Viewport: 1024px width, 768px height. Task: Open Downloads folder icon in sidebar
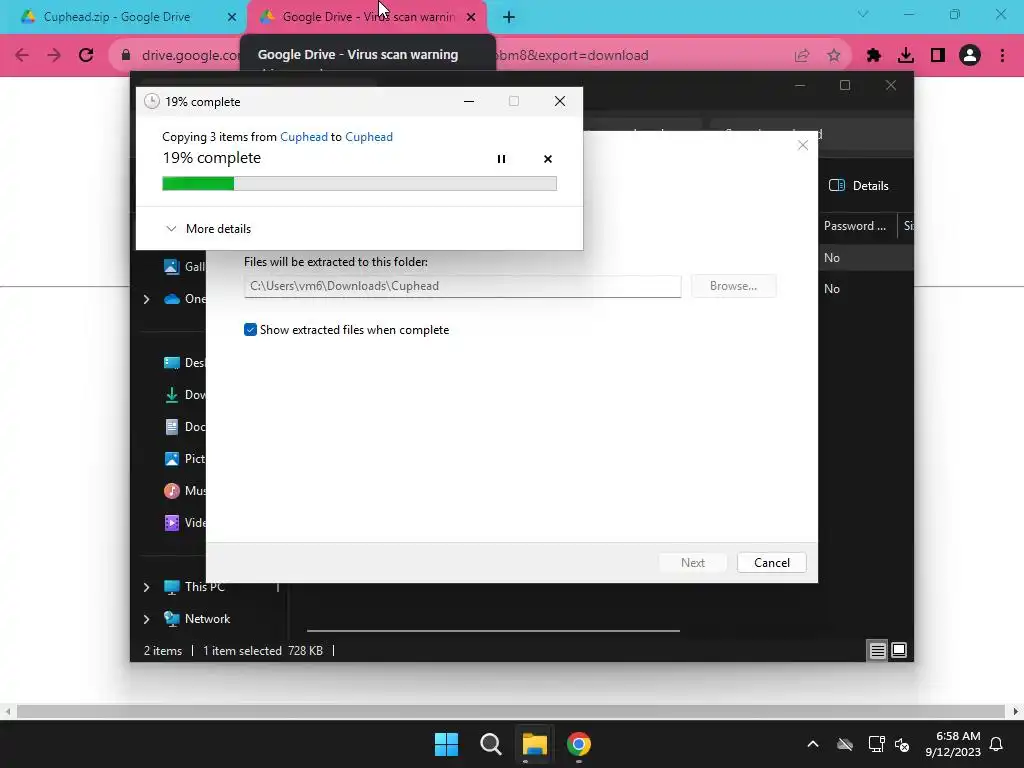172,394
